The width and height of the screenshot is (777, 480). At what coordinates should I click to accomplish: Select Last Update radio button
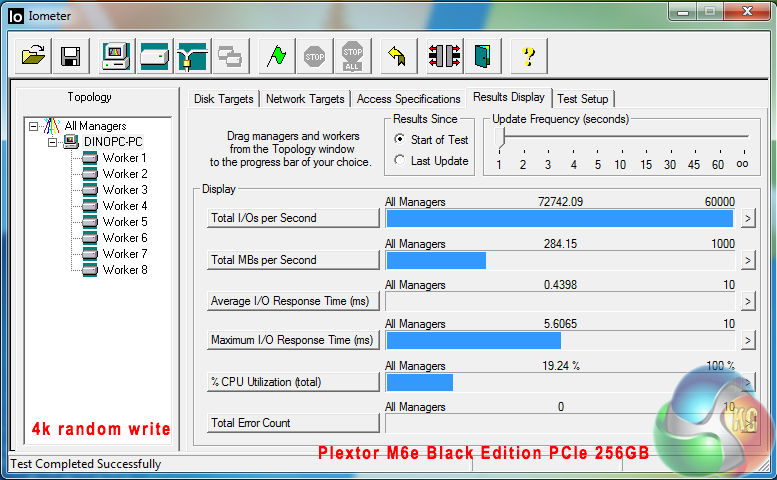click(399, 160)
